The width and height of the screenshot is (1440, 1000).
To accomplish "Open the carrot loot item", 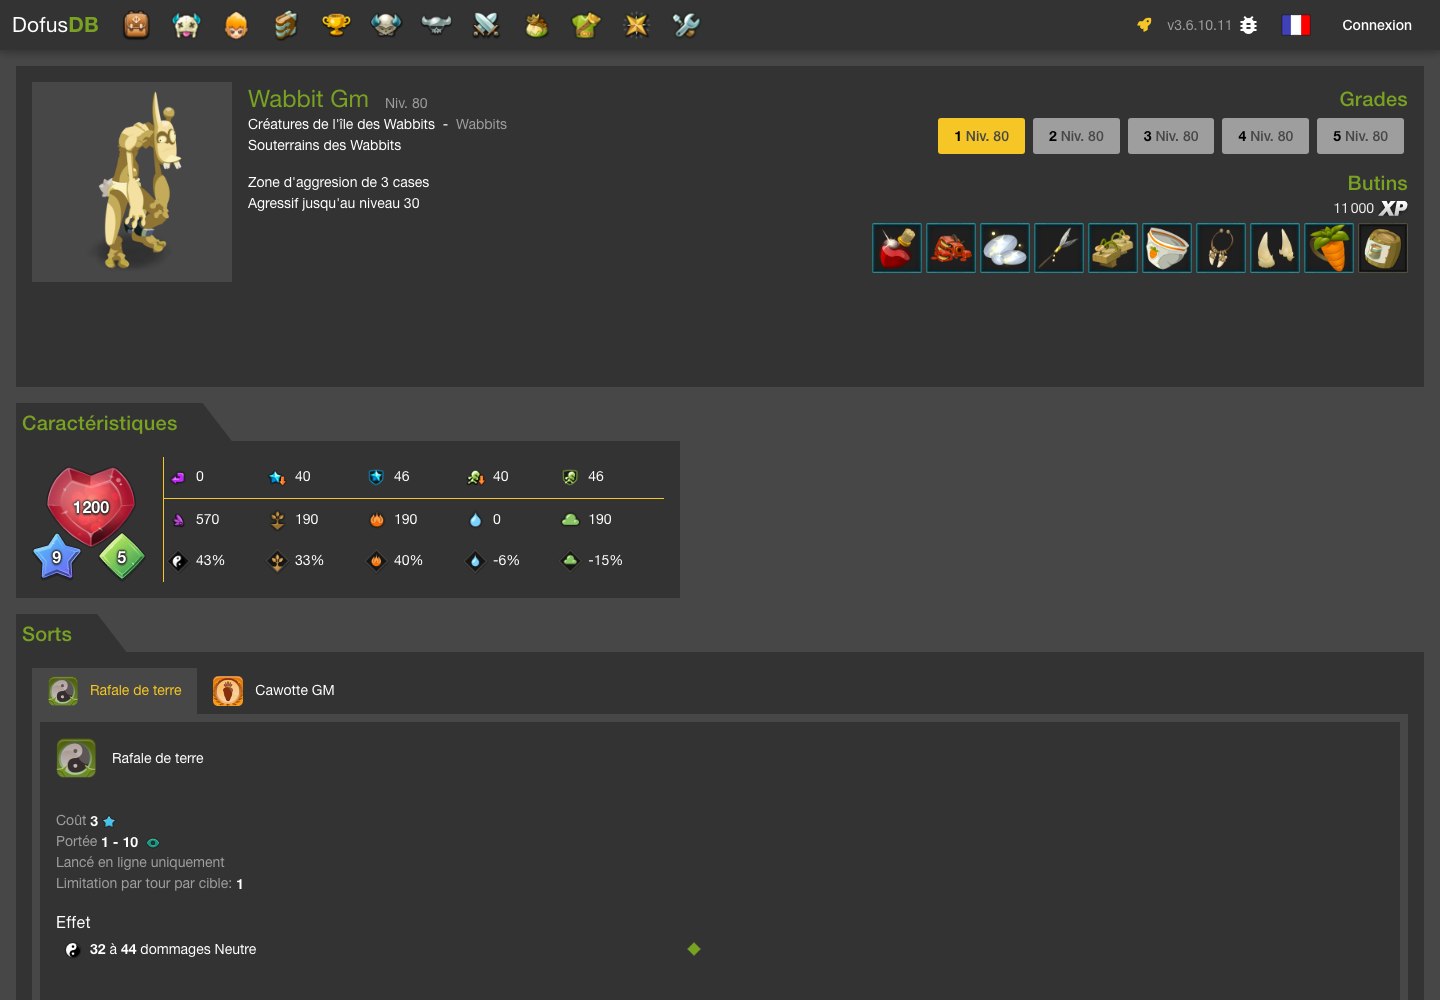I will coord(1329,248).
